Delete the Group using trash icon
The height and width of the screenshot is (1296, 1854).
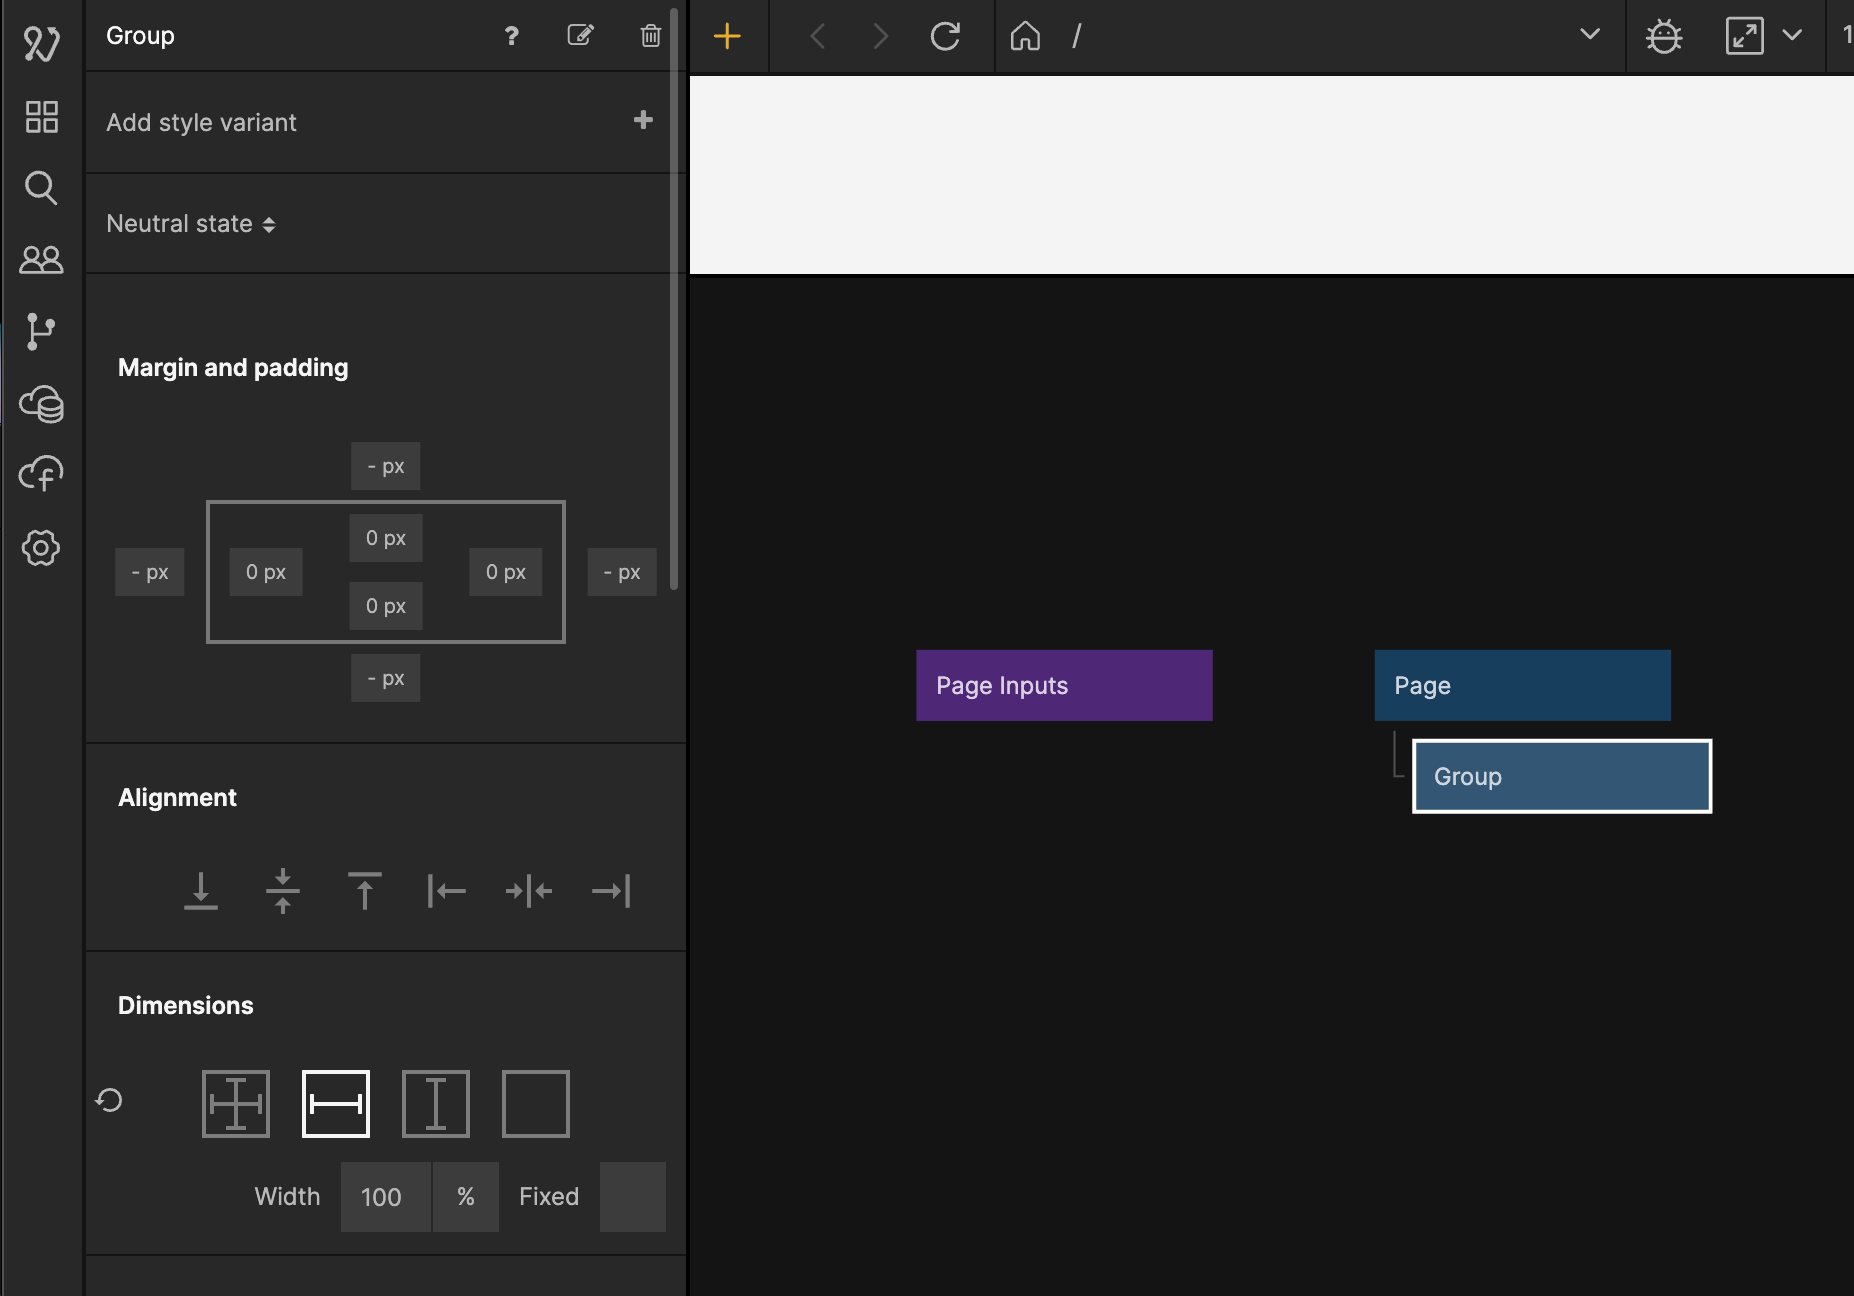[650, 36]
